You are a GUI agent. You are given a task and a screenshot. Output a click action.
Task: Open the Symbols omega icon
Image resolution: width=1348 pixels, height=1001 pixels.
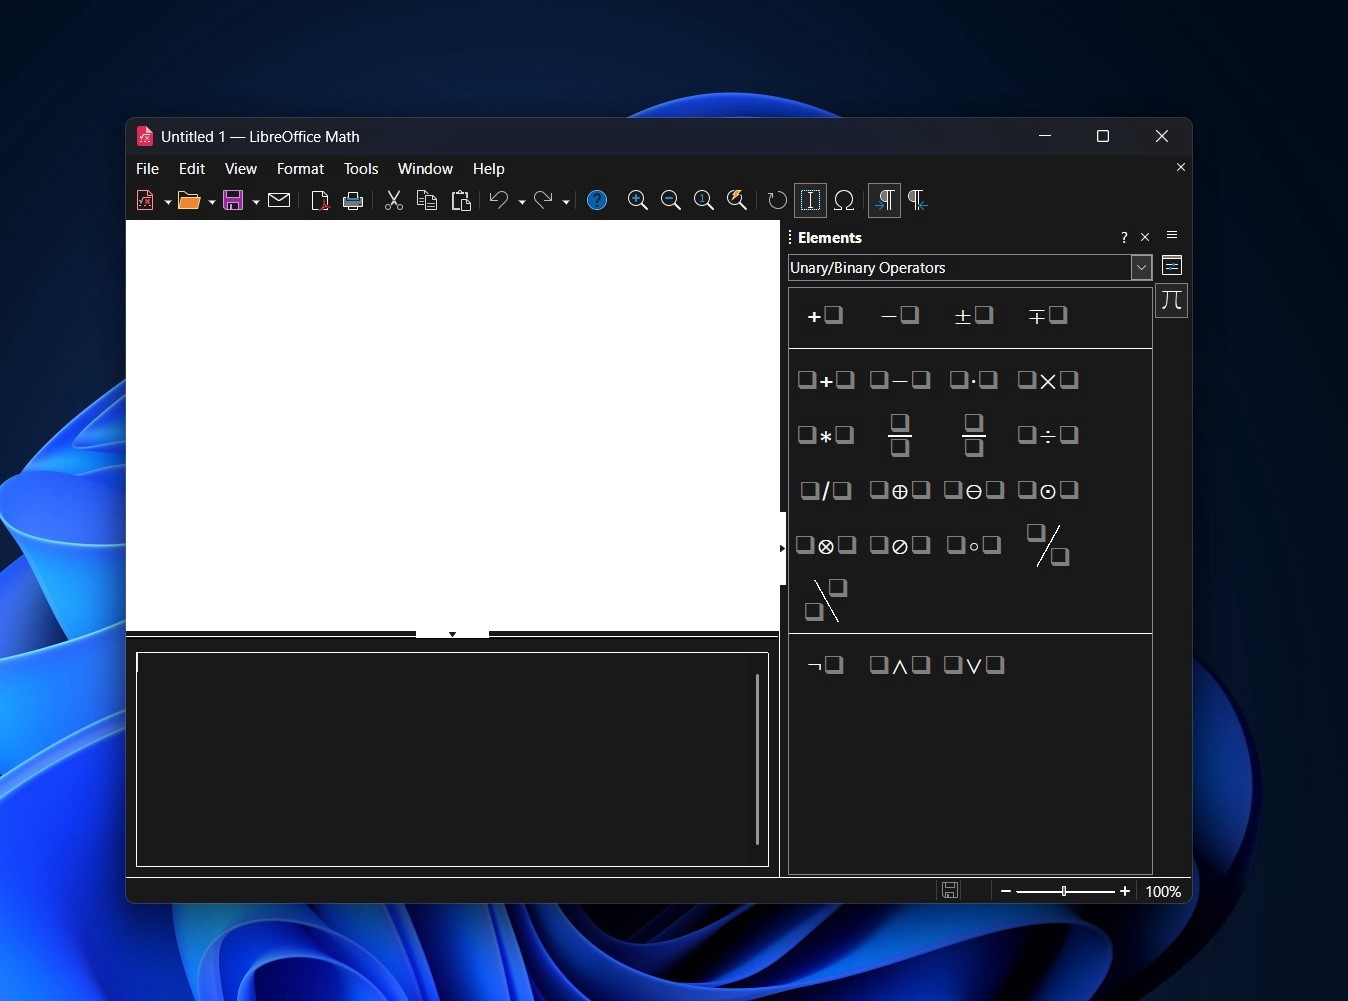coord(844,200)
